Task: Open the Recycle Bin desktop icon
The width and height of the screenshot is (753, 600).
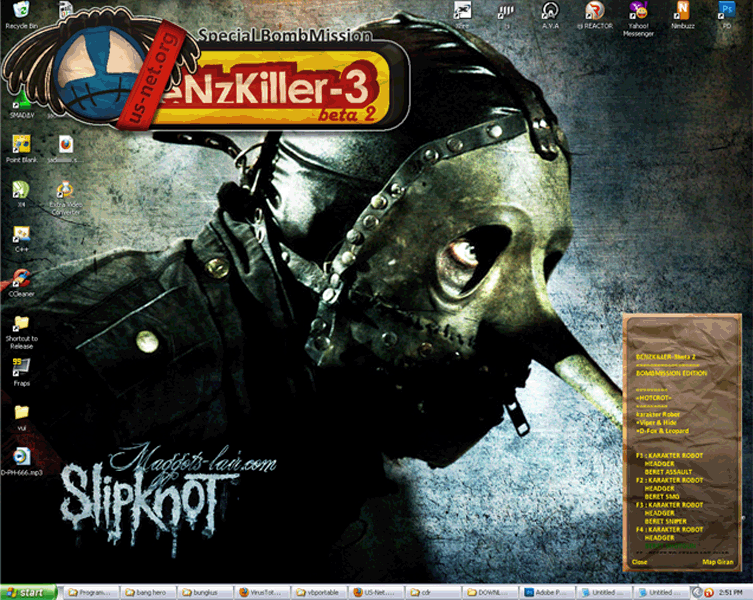Action: pos(21,14)
